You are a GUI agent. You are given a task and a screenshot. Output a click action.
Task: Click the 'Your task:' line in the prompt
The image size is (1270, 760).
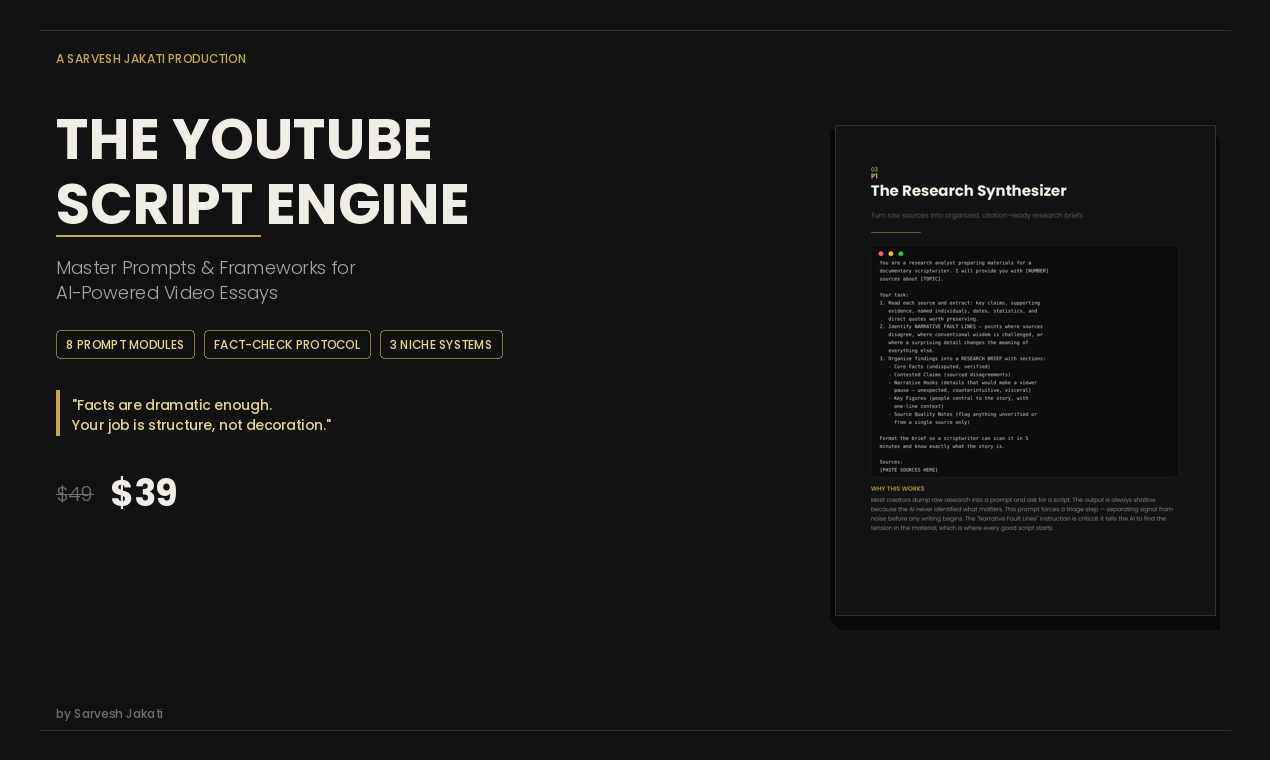pyautogui.click(x=894, y=295)
